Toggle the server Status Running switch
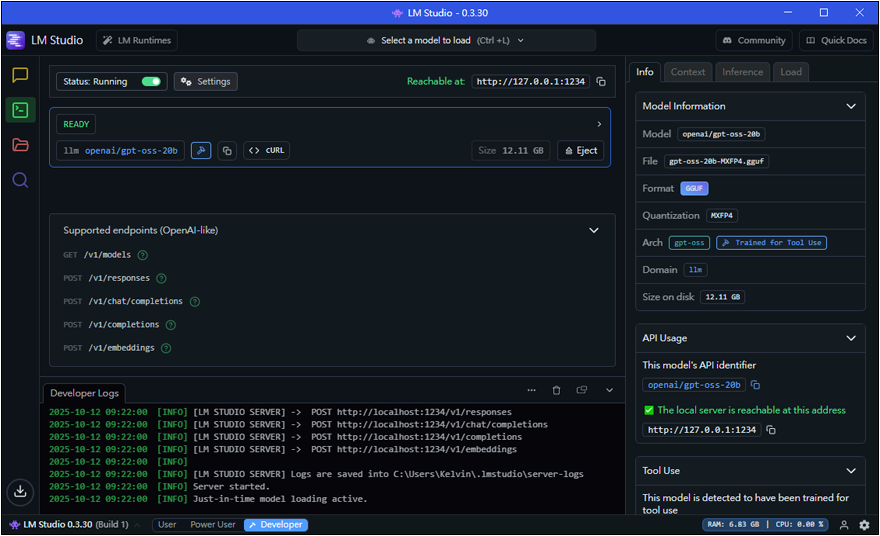Screen dimensions: 880x536 151,82
